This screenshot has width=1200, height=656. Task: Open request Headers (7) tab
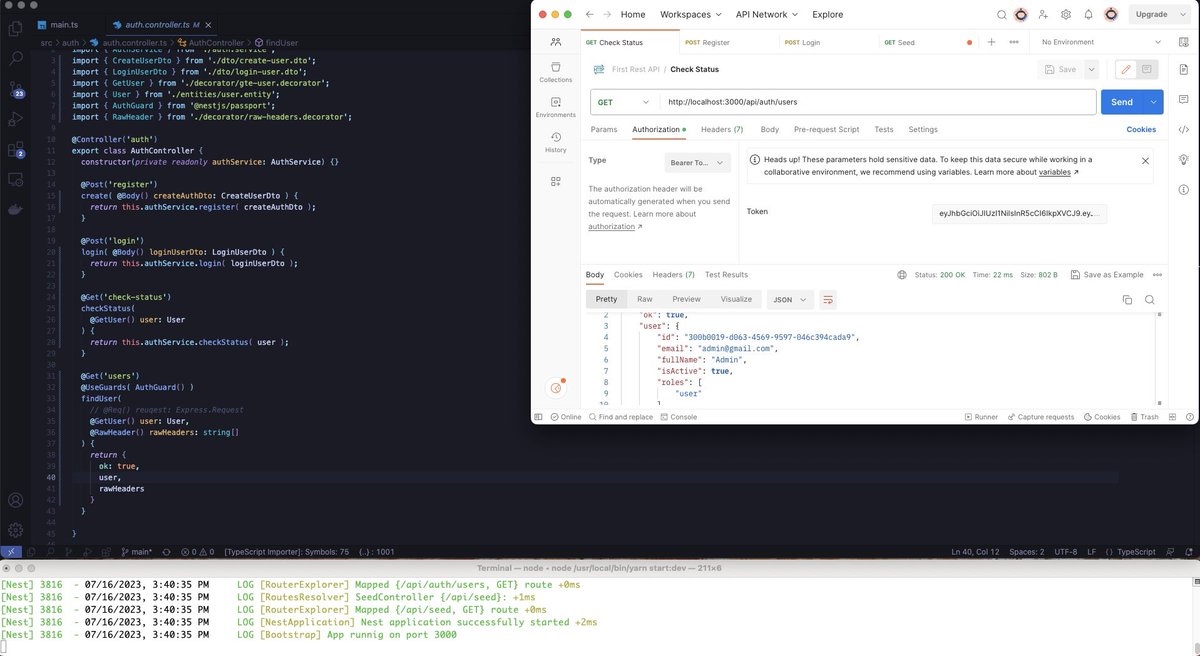(721, 130)
